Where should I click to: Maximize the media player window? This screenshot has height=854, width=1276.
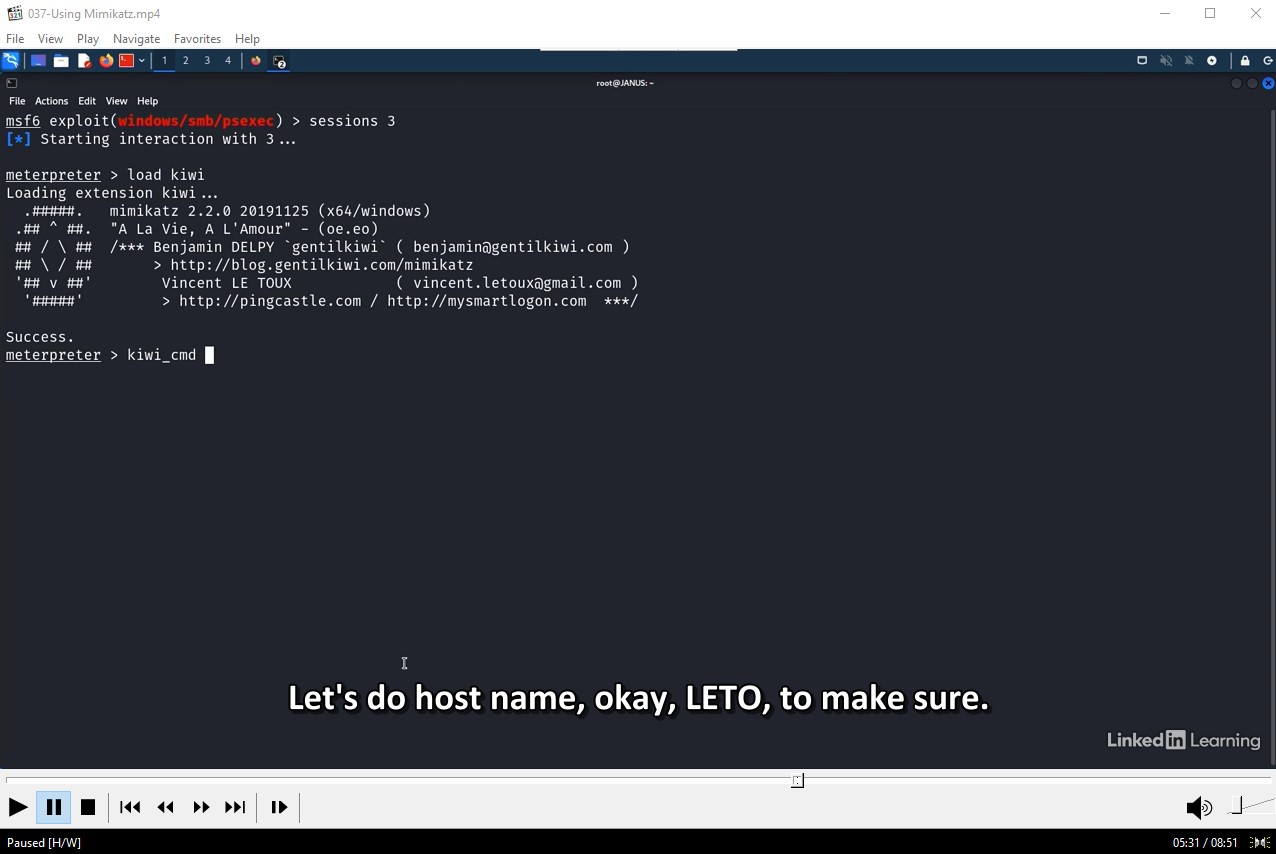(1210, 14)
